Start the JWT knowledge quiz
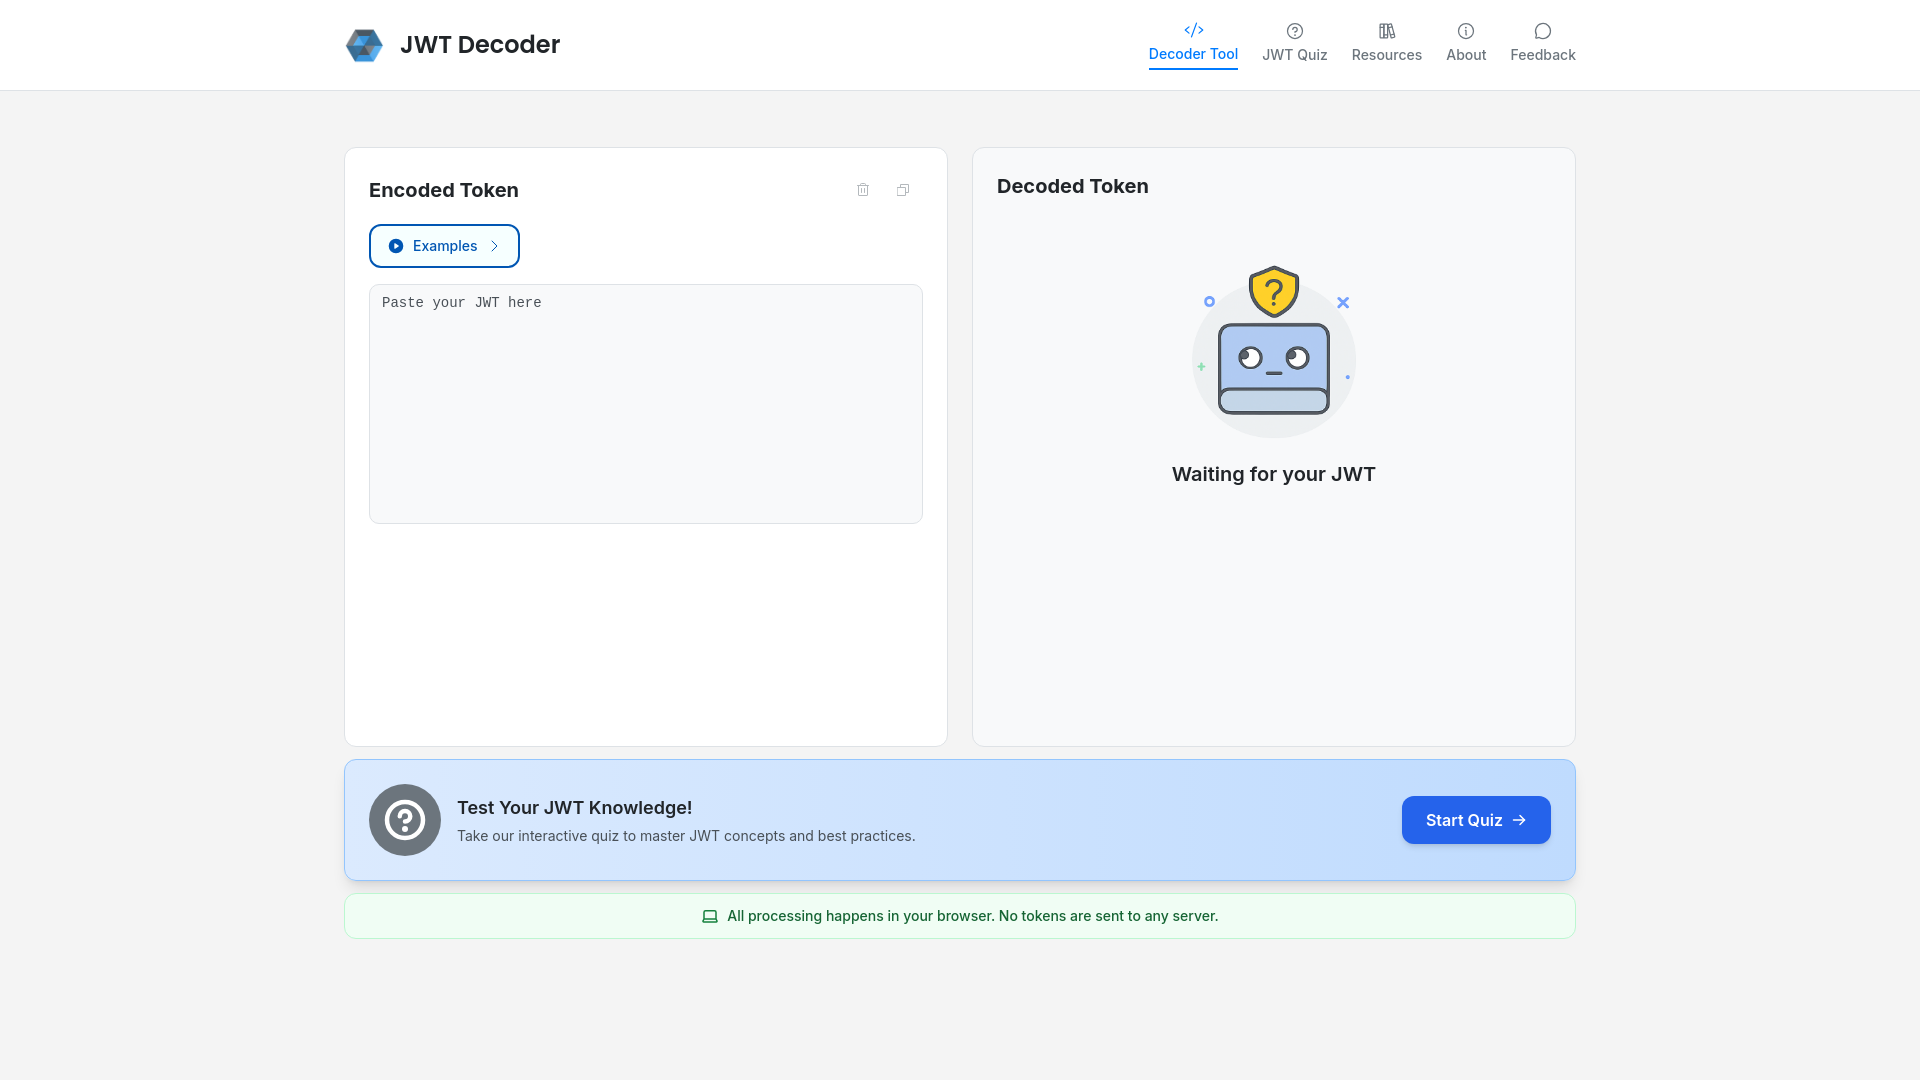 pos(1476,820)
